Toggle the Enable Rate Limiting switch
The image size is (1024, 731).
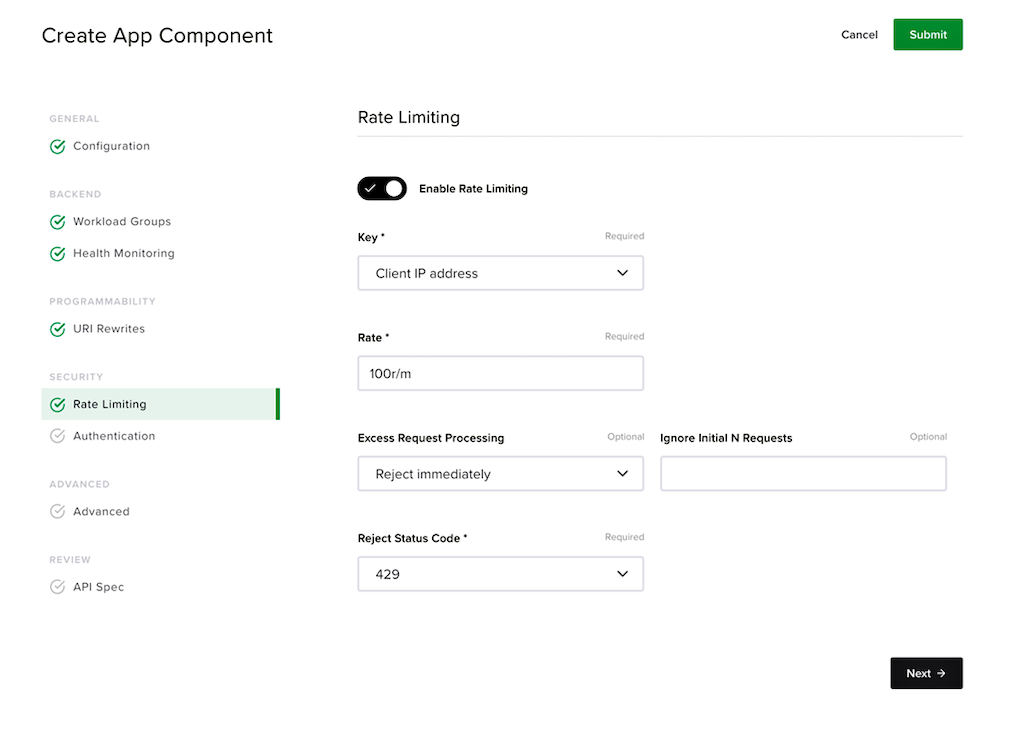click(x=382, y=188)
